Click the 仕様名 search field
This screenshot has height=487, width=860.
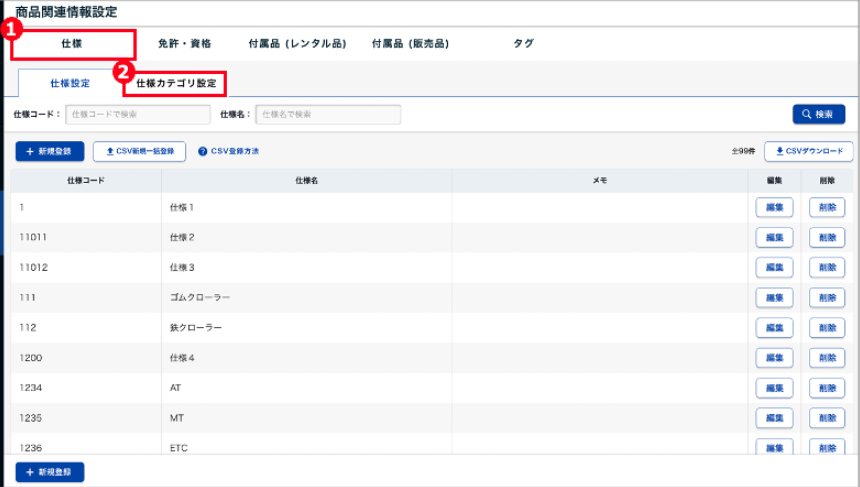pyautogui.click(x=328, y=114)
